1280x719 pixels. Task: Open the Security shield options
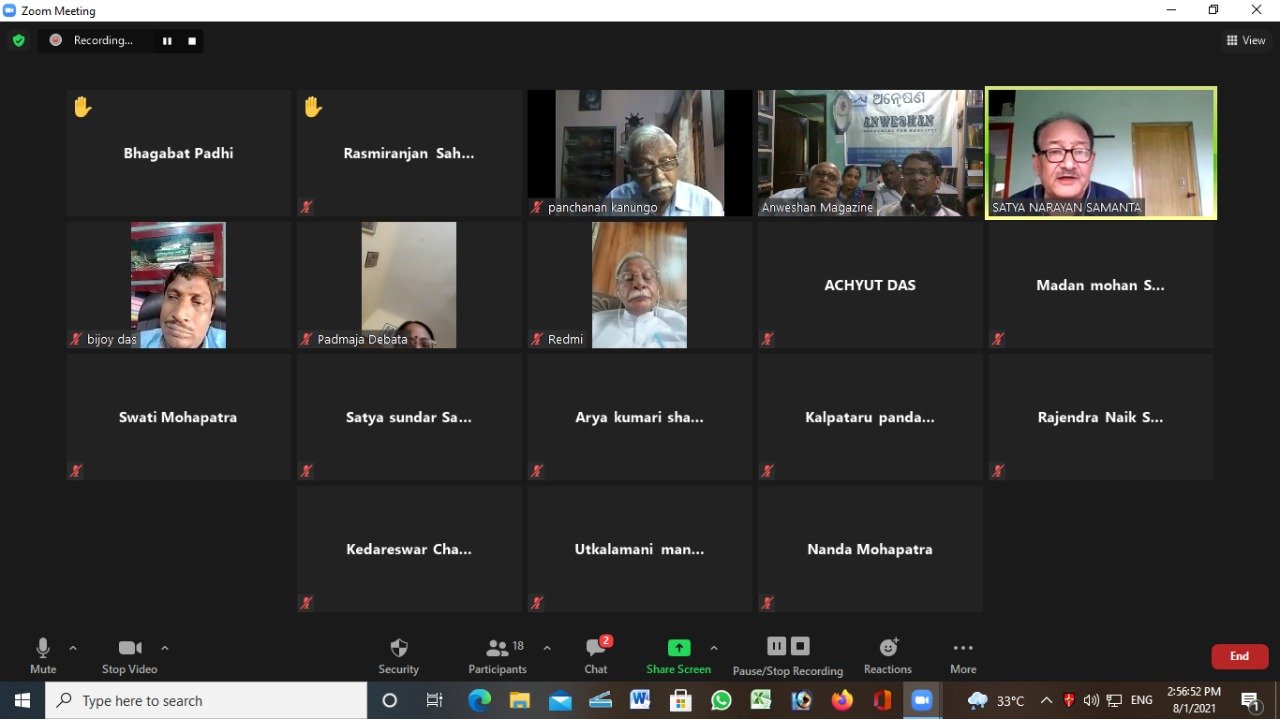click(398, 655)
